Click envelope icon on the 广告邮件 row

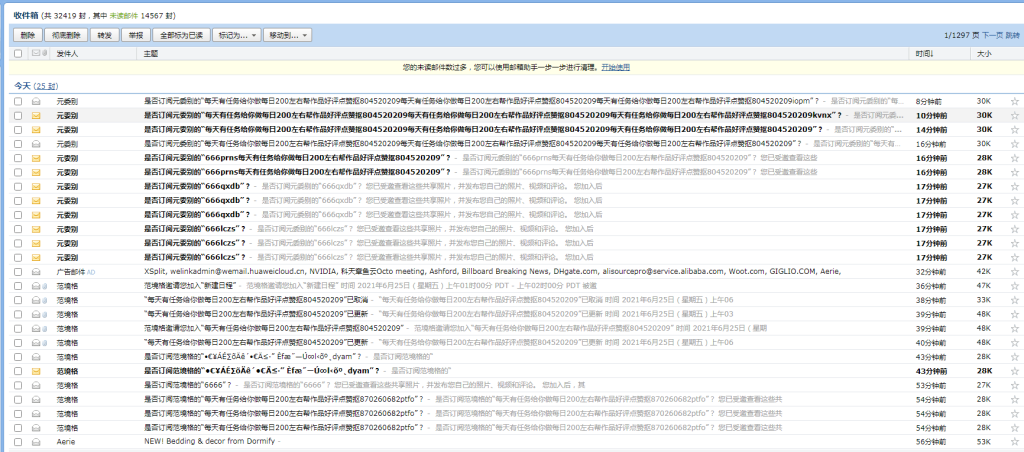click(36, 271)
